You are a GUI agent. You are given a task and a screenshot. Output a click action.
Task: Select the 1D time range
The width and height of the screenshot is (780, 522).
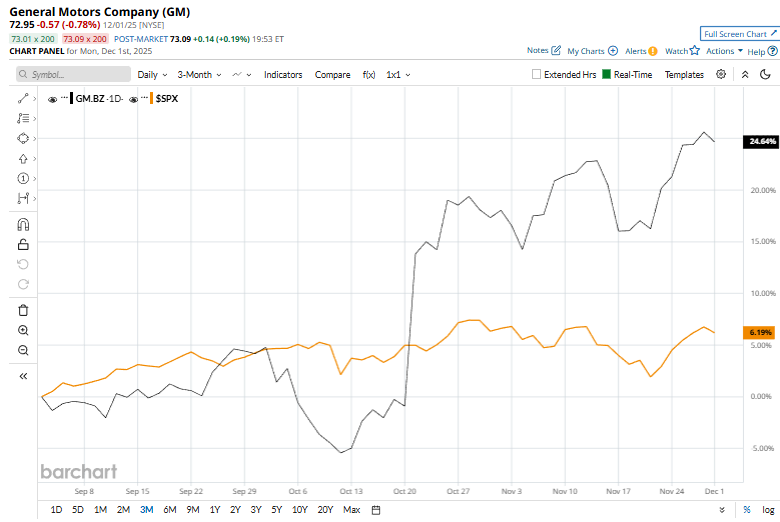[56, 510]
